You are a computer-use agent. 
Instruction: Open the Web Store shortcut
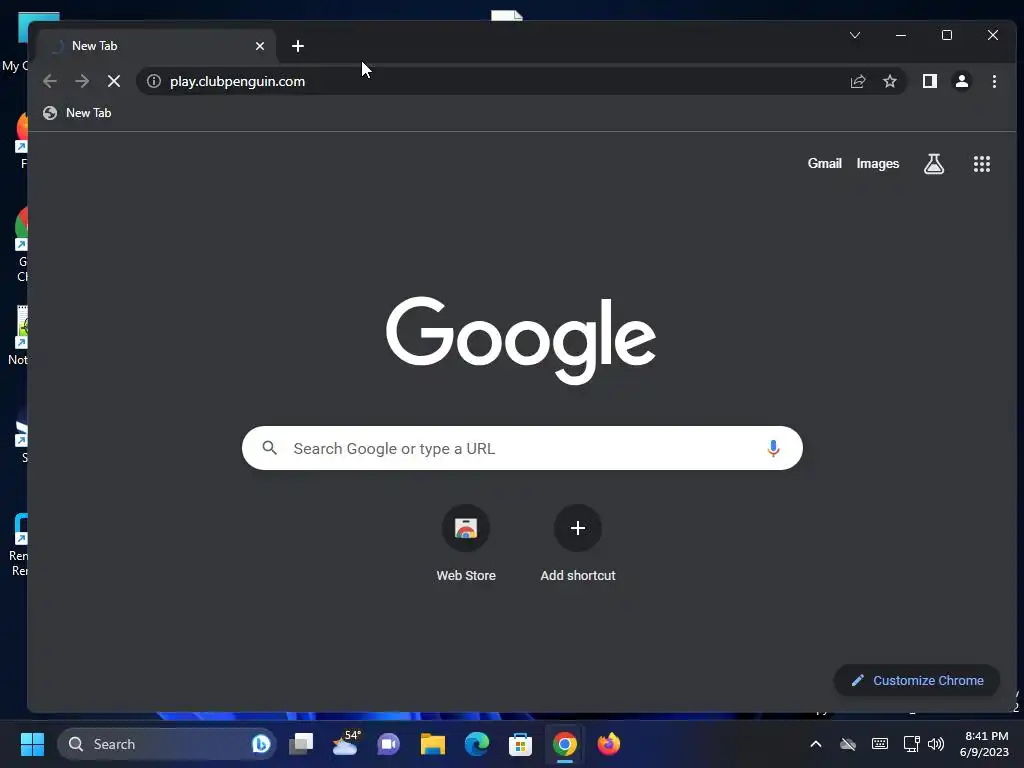pos(466,543)
